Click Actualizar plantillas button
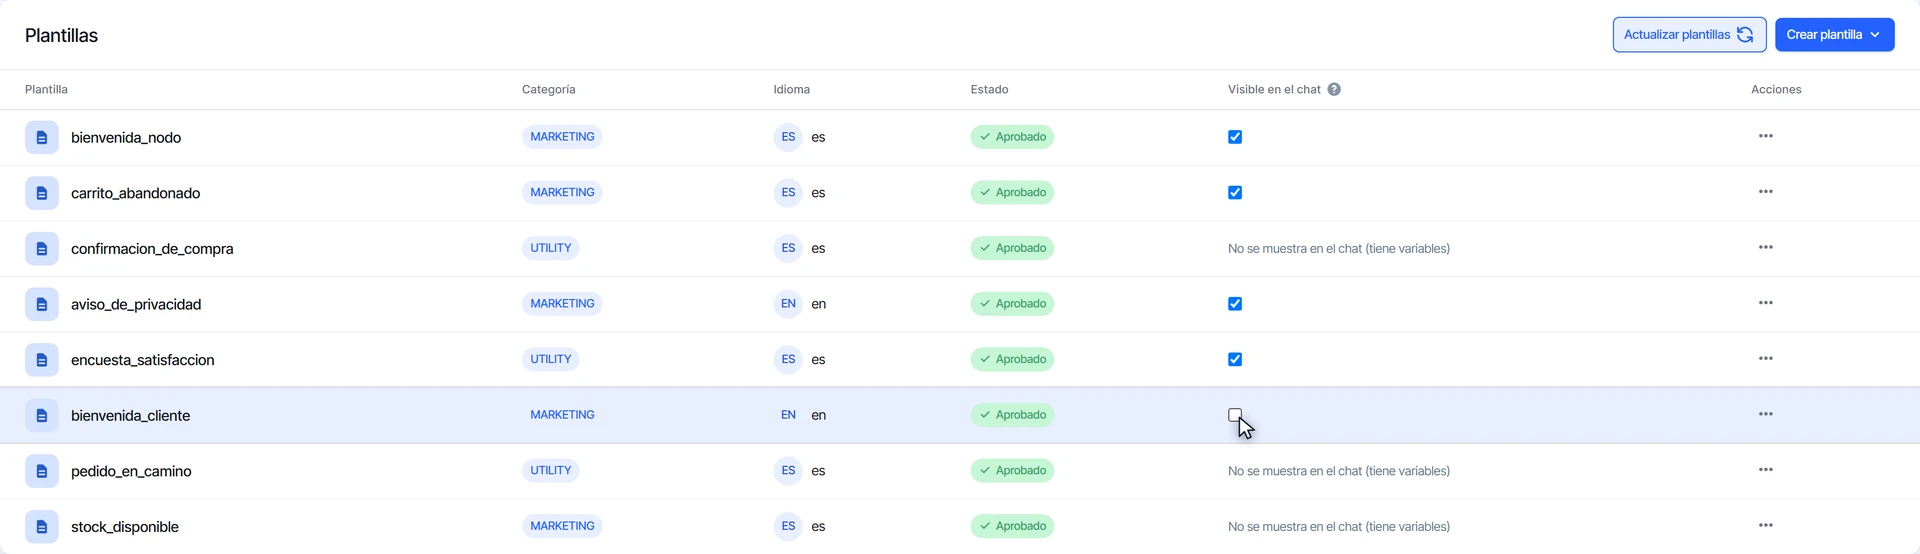 point(1689,34)
